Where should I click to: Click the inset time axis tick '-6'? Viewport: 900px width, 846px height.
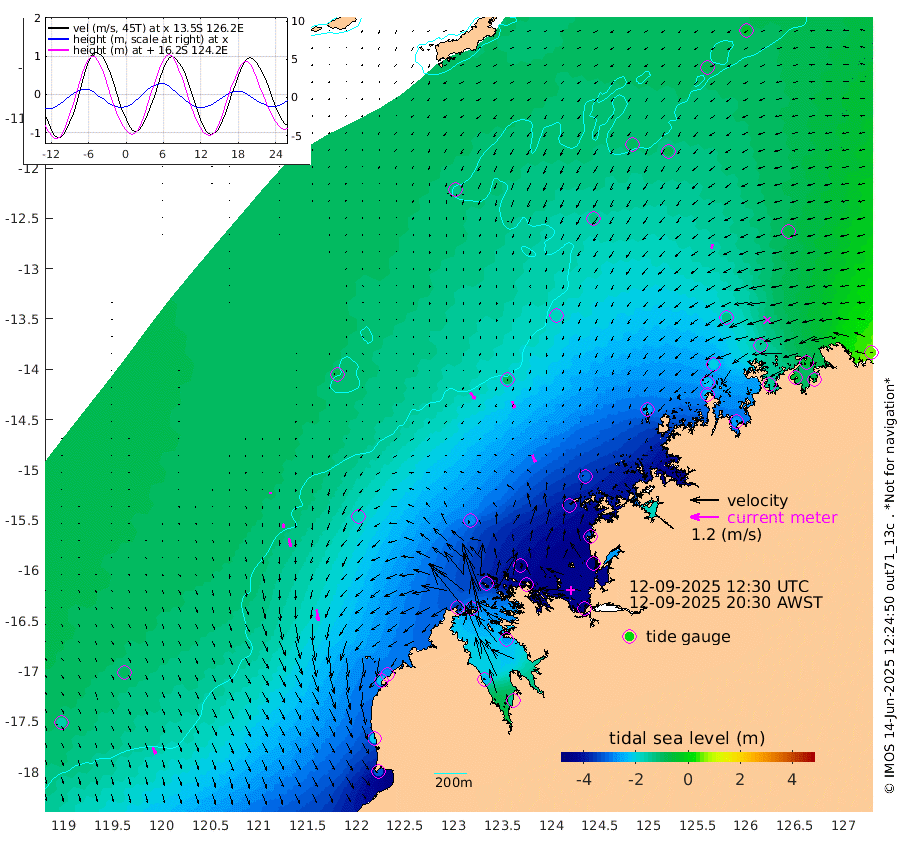(x=88, y=154)
